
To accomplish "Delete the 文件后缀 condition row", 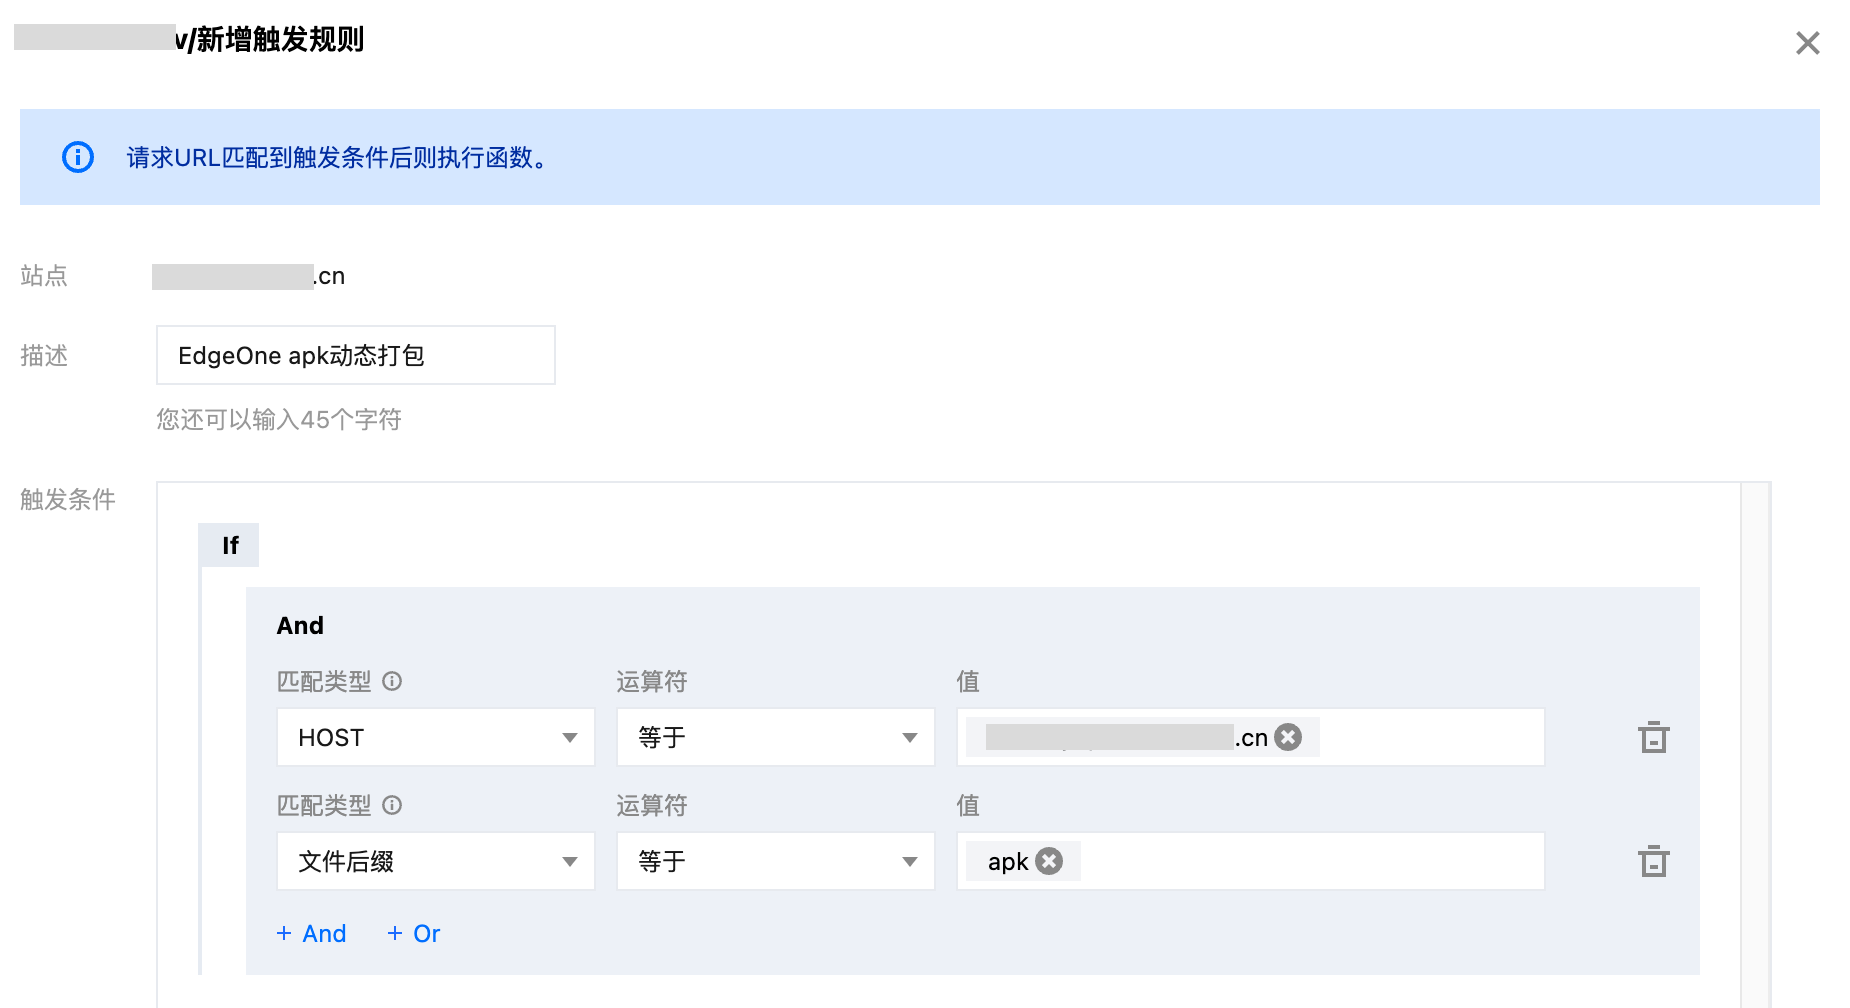I will pos(1653,861).
